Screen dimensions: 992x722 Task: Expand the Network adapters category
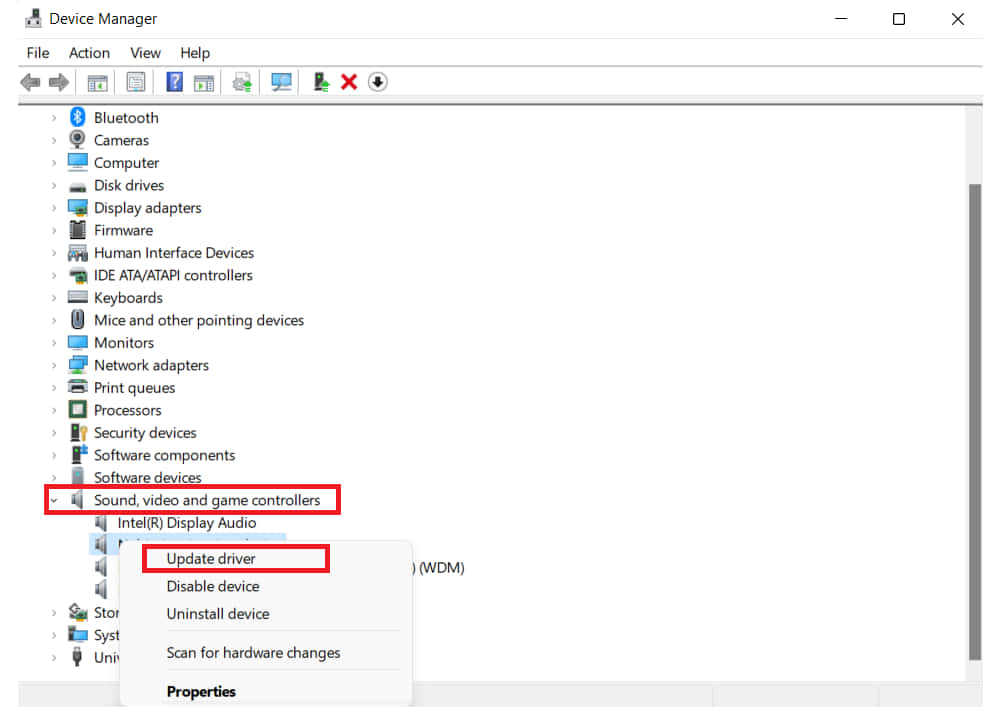click(x=54, y=366)
